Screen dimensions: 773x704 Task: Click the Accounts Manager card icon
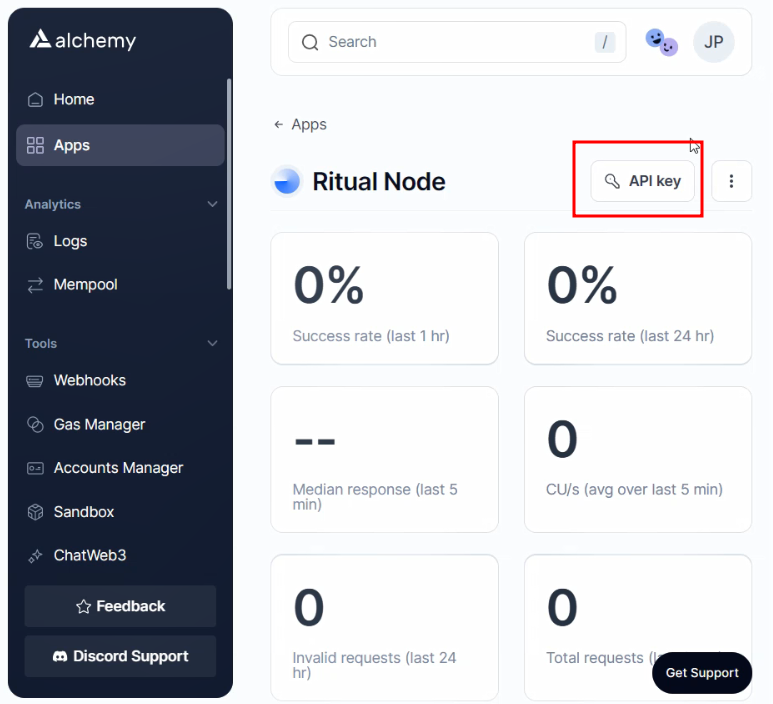pos(35,468)
